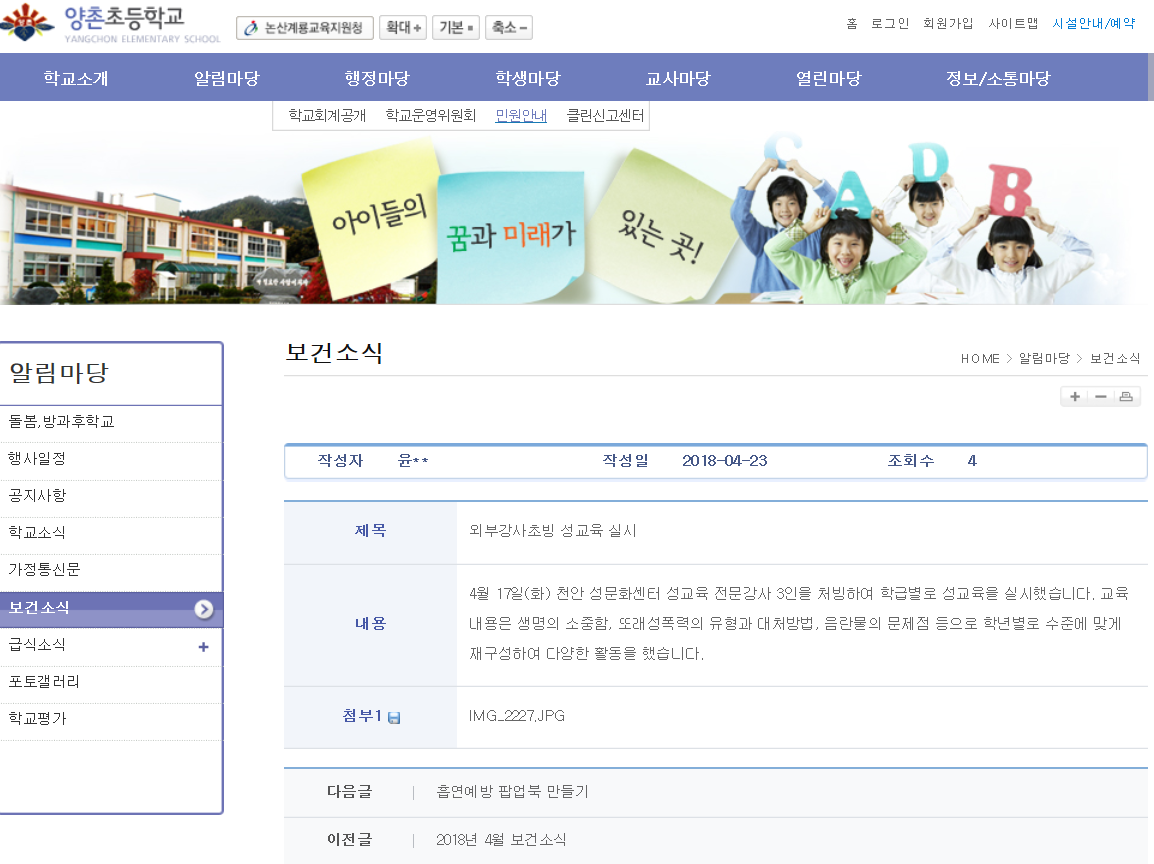1154x864 pixels.
Task: Reset zoom with the 기본 button
Action: coord(456,28)
